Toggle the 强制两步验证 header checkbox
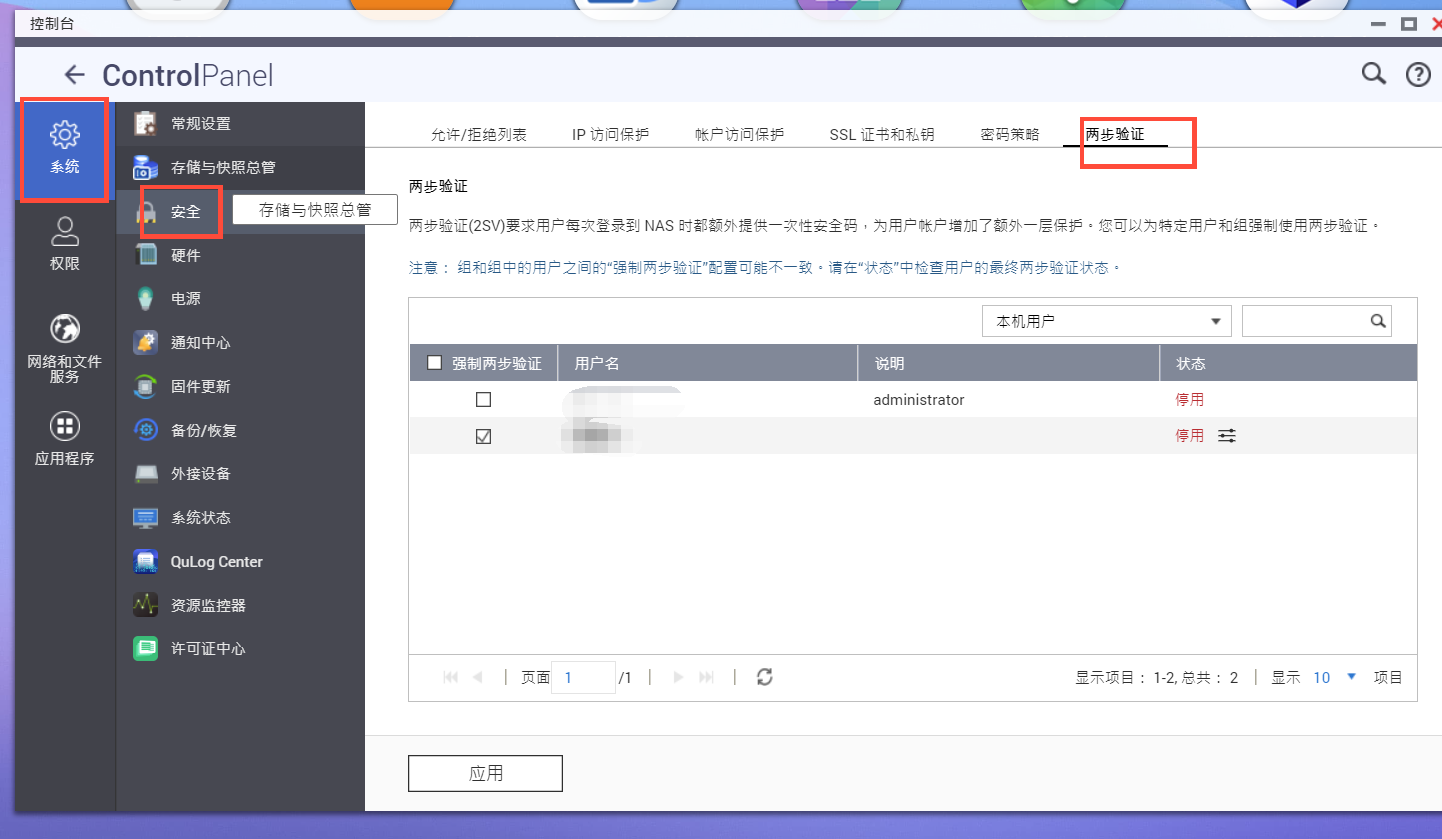 click(x=434, y=363)
